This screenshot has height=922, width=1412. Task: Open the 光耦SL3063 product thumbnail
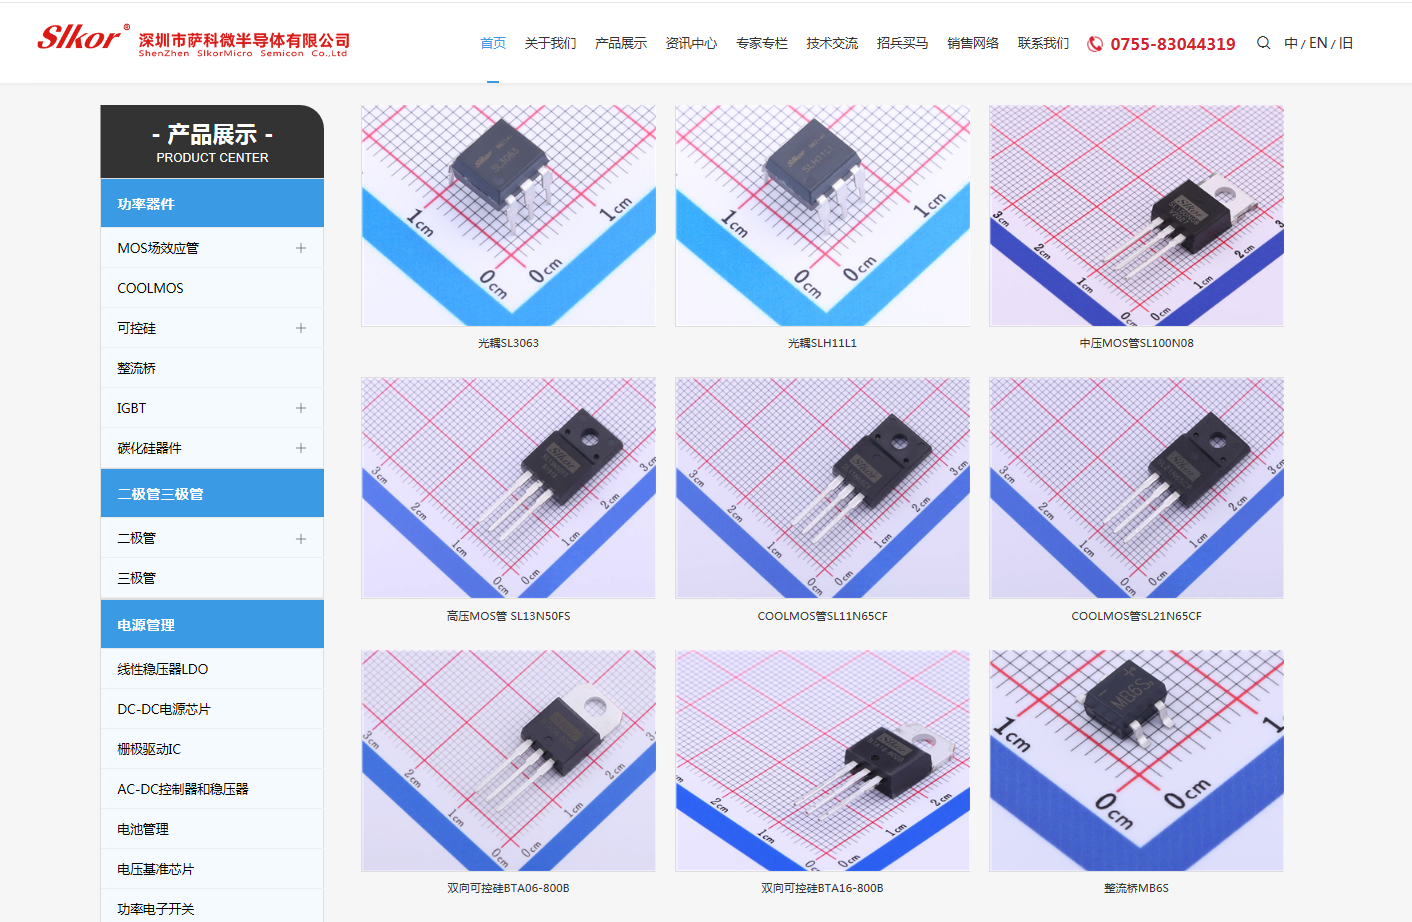[508, 216]
